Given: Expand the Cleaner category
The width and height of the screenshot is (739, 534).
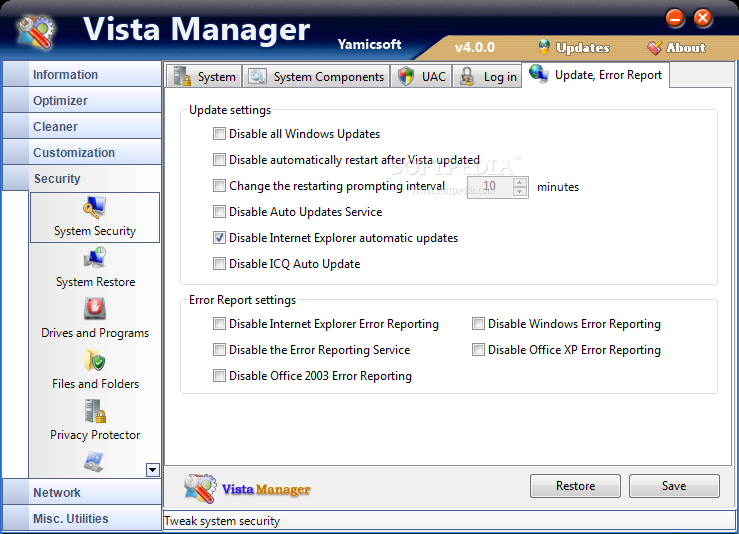Looking at the screenshot, I should coord(82,126).
